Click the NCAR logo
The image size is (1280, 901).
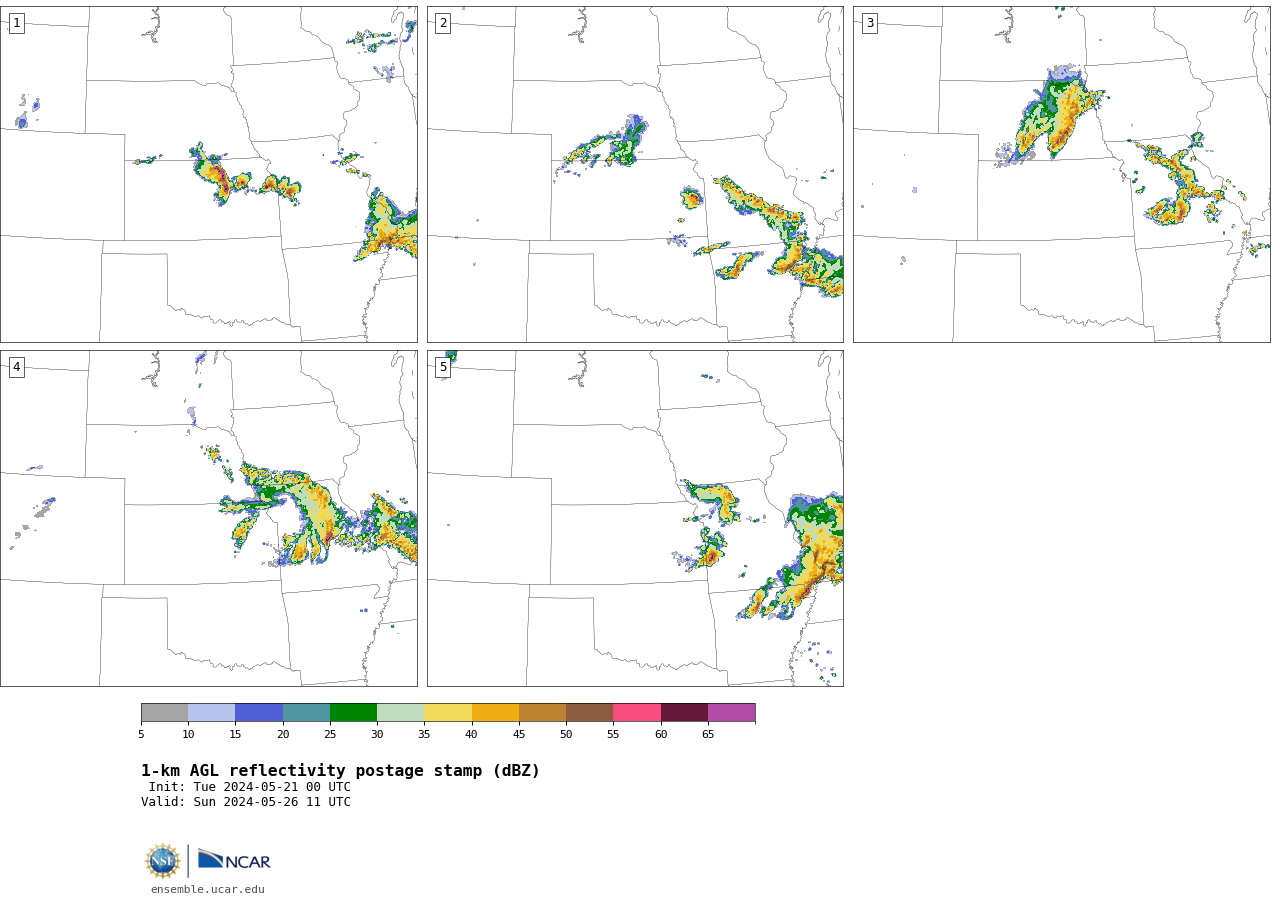tap(234, 860)
